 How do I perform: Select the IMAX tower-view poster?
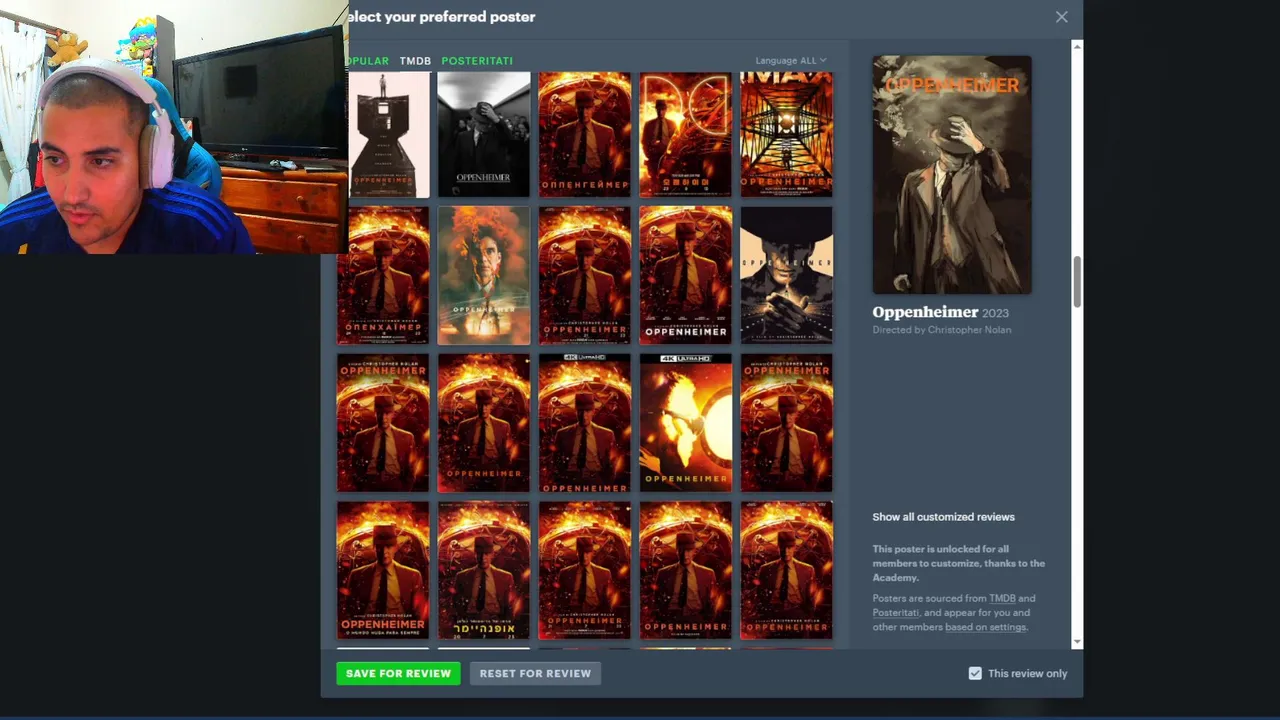pos(786,134)
